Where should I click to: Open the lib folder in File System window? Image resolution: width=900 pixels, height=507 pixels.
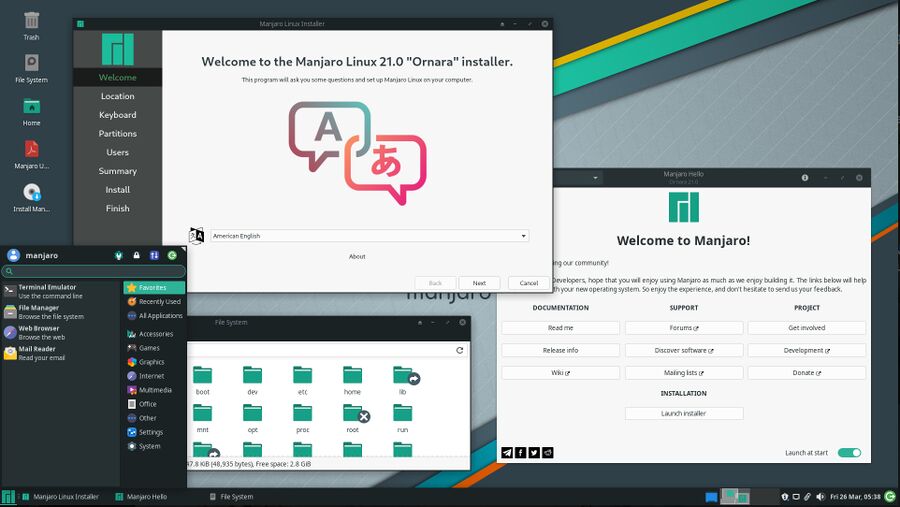tap(403, 381)
